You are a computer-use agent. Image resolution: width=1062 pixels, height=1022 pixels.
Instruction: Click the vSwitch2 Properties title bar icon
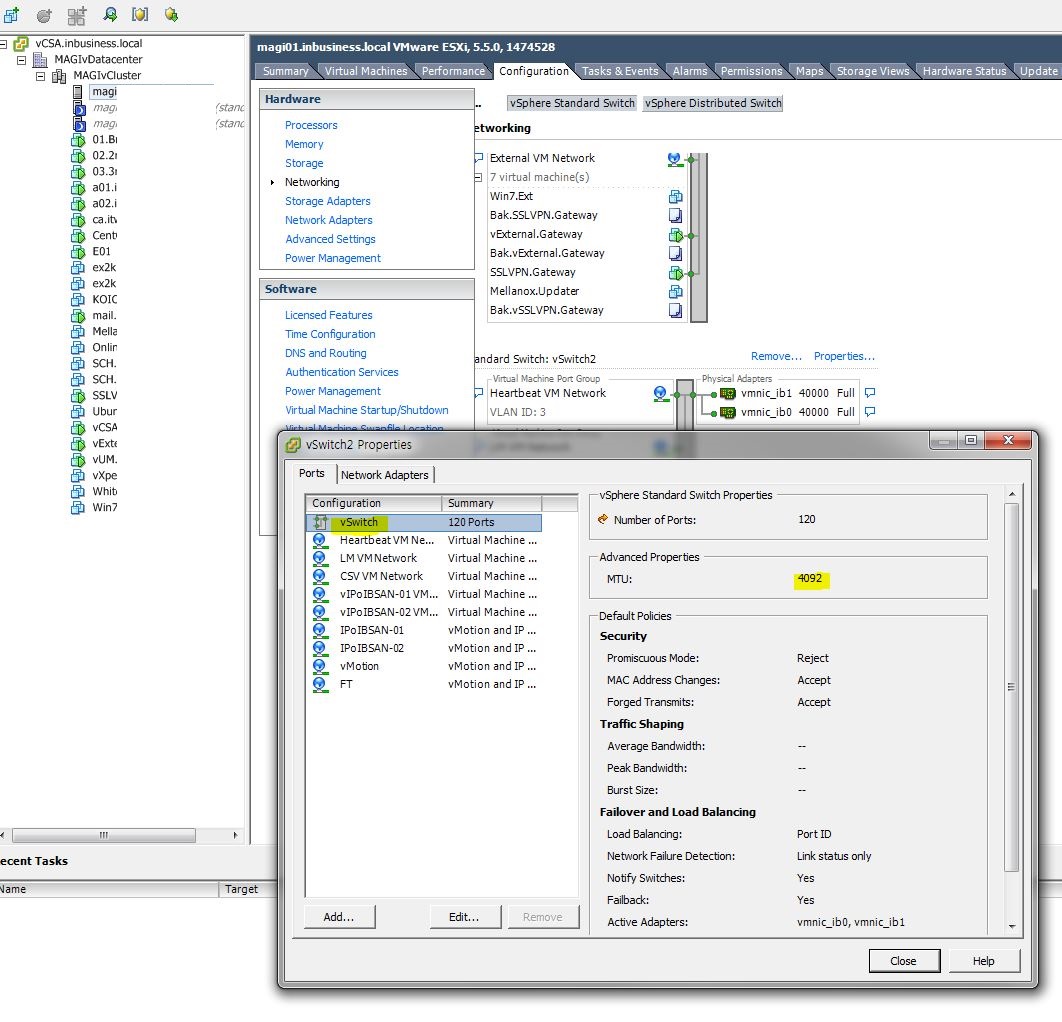coord(293,445)
